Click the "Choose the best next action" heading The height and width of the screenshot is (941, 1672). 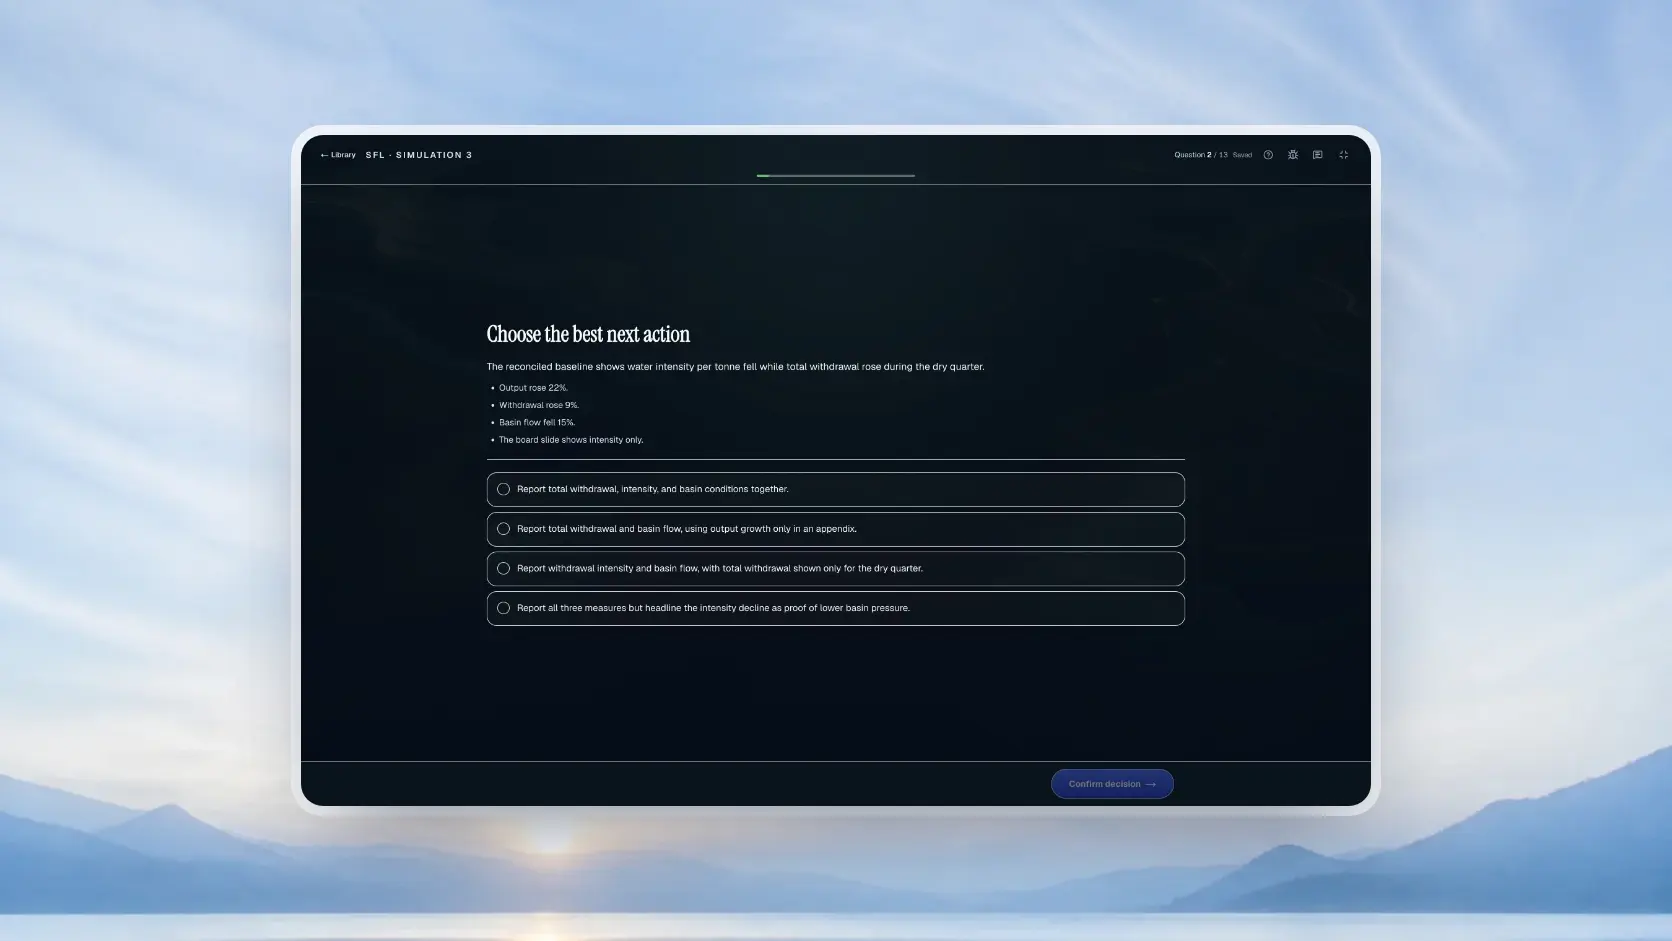[588, 334]
